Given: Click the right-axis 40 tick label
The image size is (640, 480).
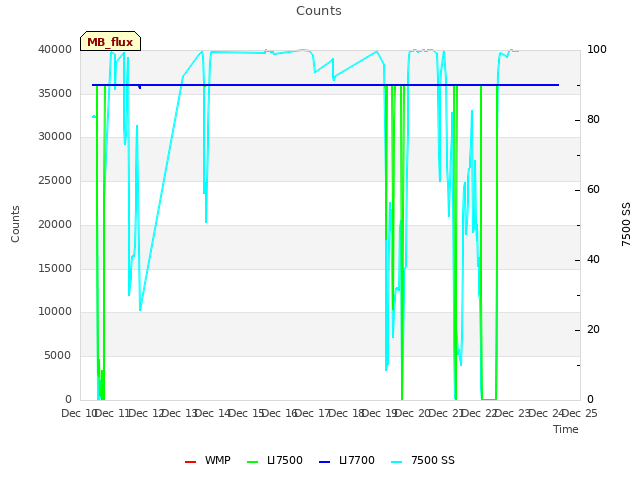Looking at the screenshot, I should pos(593,260).
